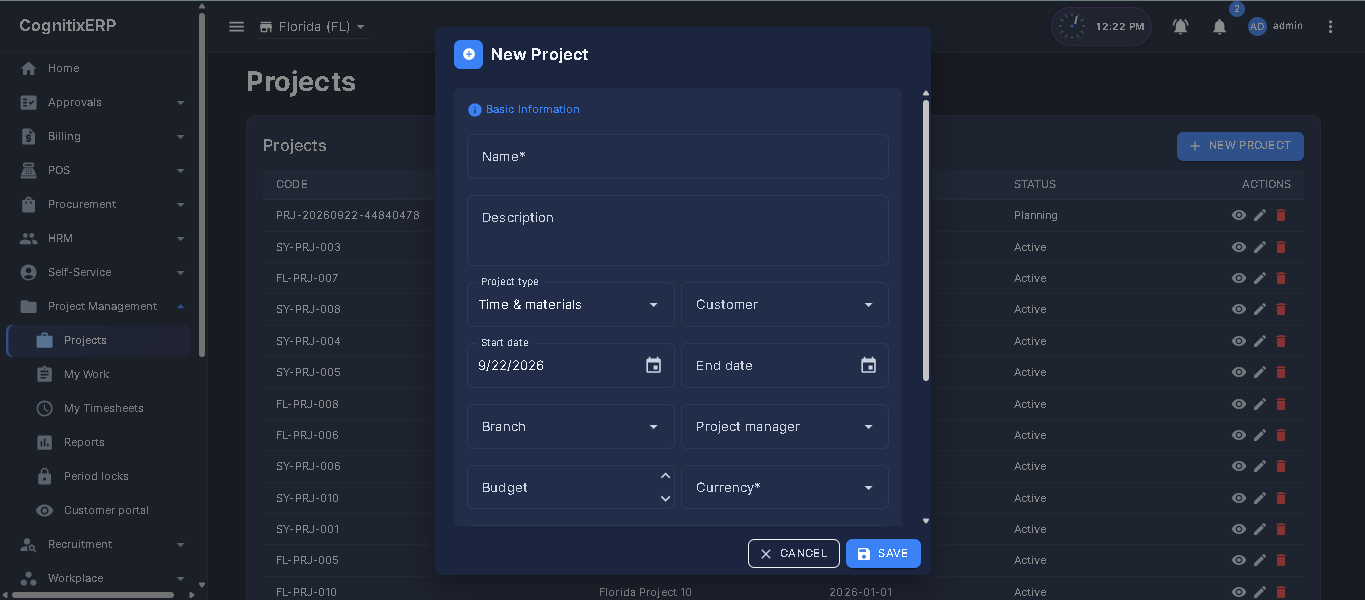Open My Timesheets in the sidebar
This screenshot has height=600, width=1365.
100,408
